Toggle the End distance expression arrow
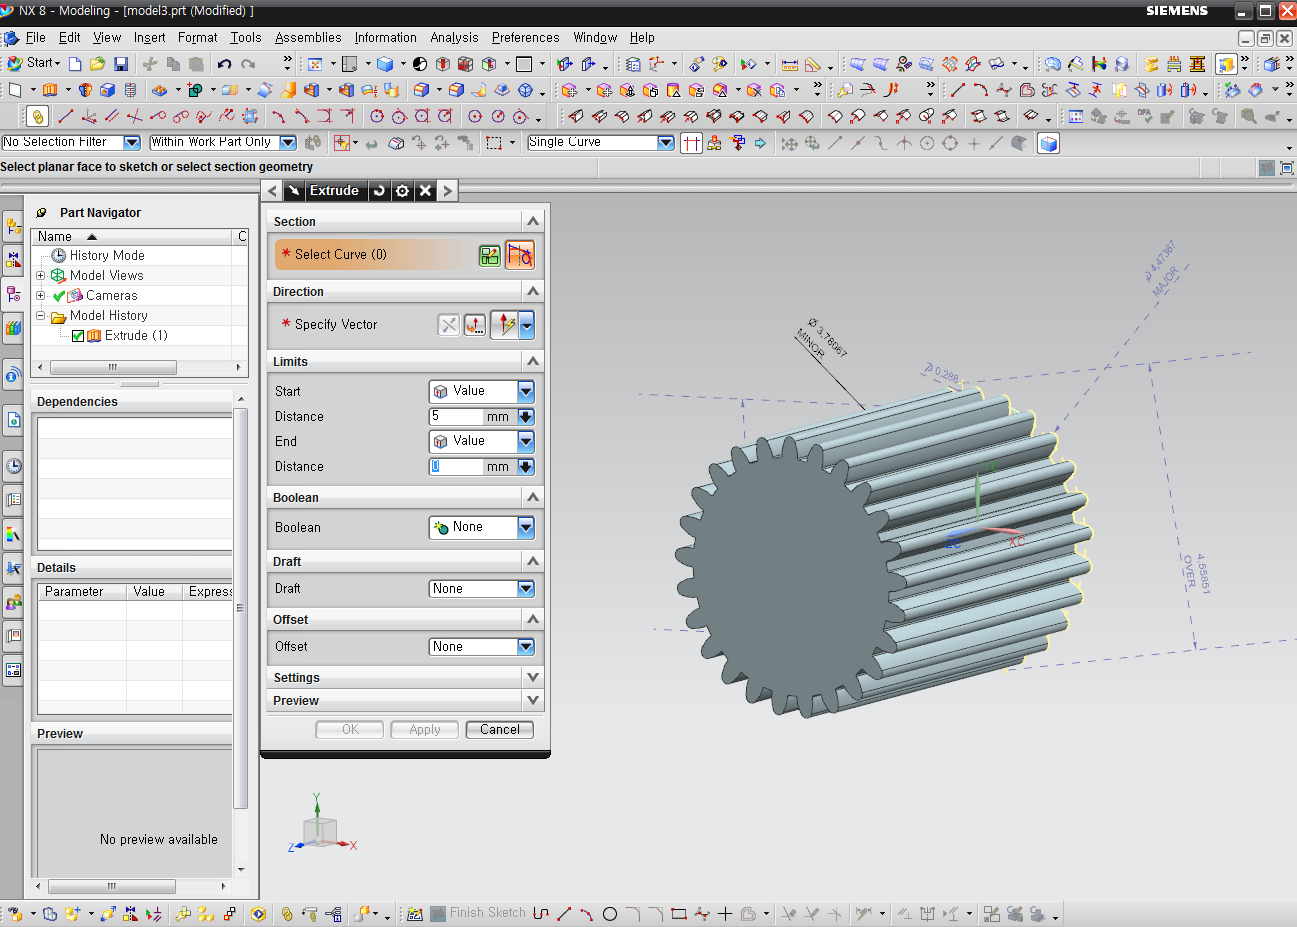 point(526,467)
